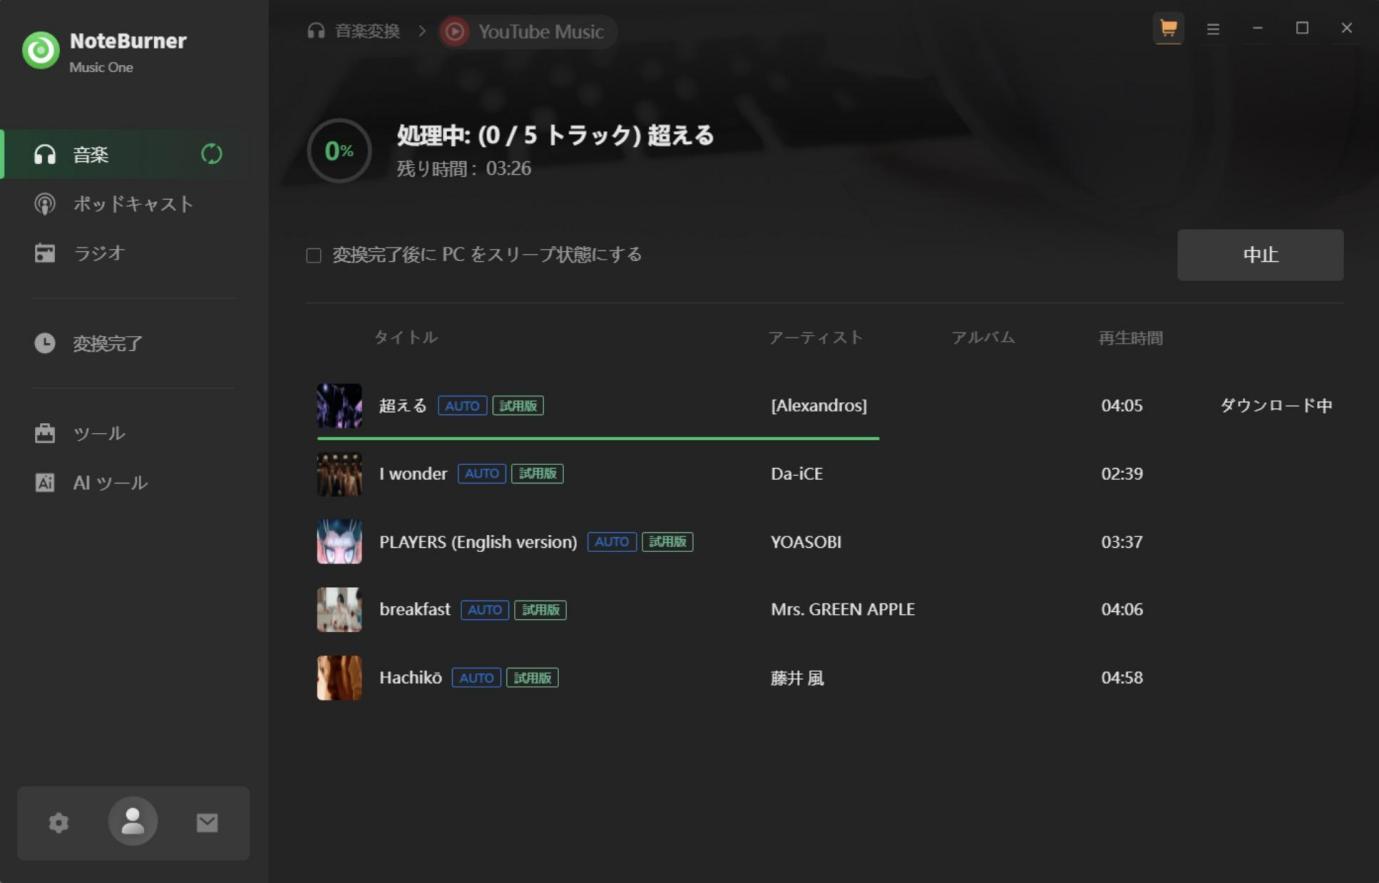The height and width of the screenshot is (883, 1379).
Task: Click the AUTO badge on I wonder
Action: pyautogui.click(x=482, y=473)
